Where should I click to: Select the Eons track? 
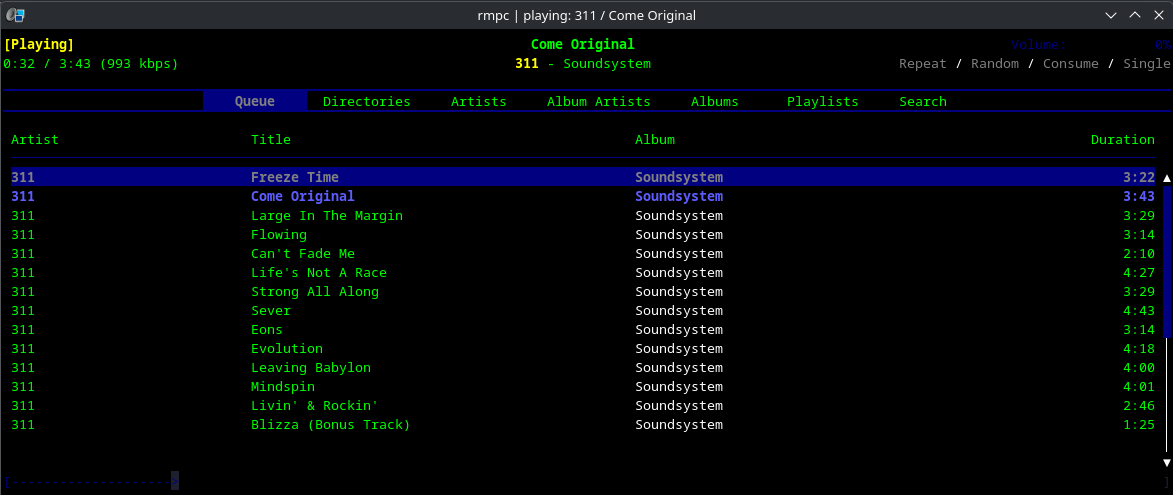pos(583,330)
